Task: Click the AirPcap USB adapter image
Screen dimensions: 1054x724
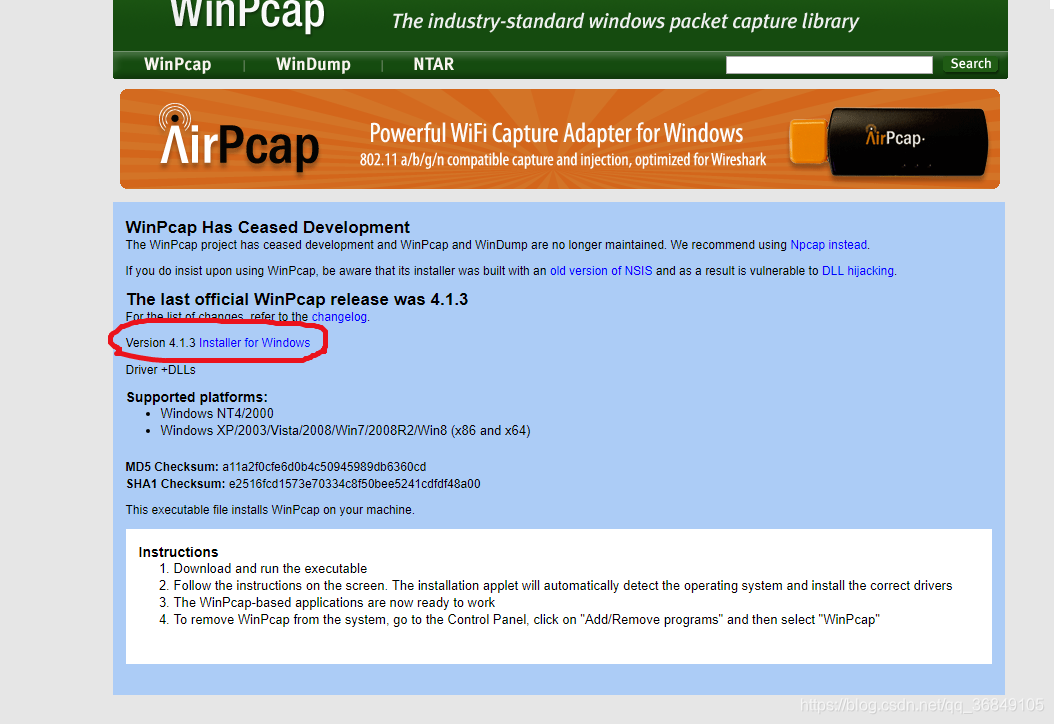Action: click(x=888, y=143)
